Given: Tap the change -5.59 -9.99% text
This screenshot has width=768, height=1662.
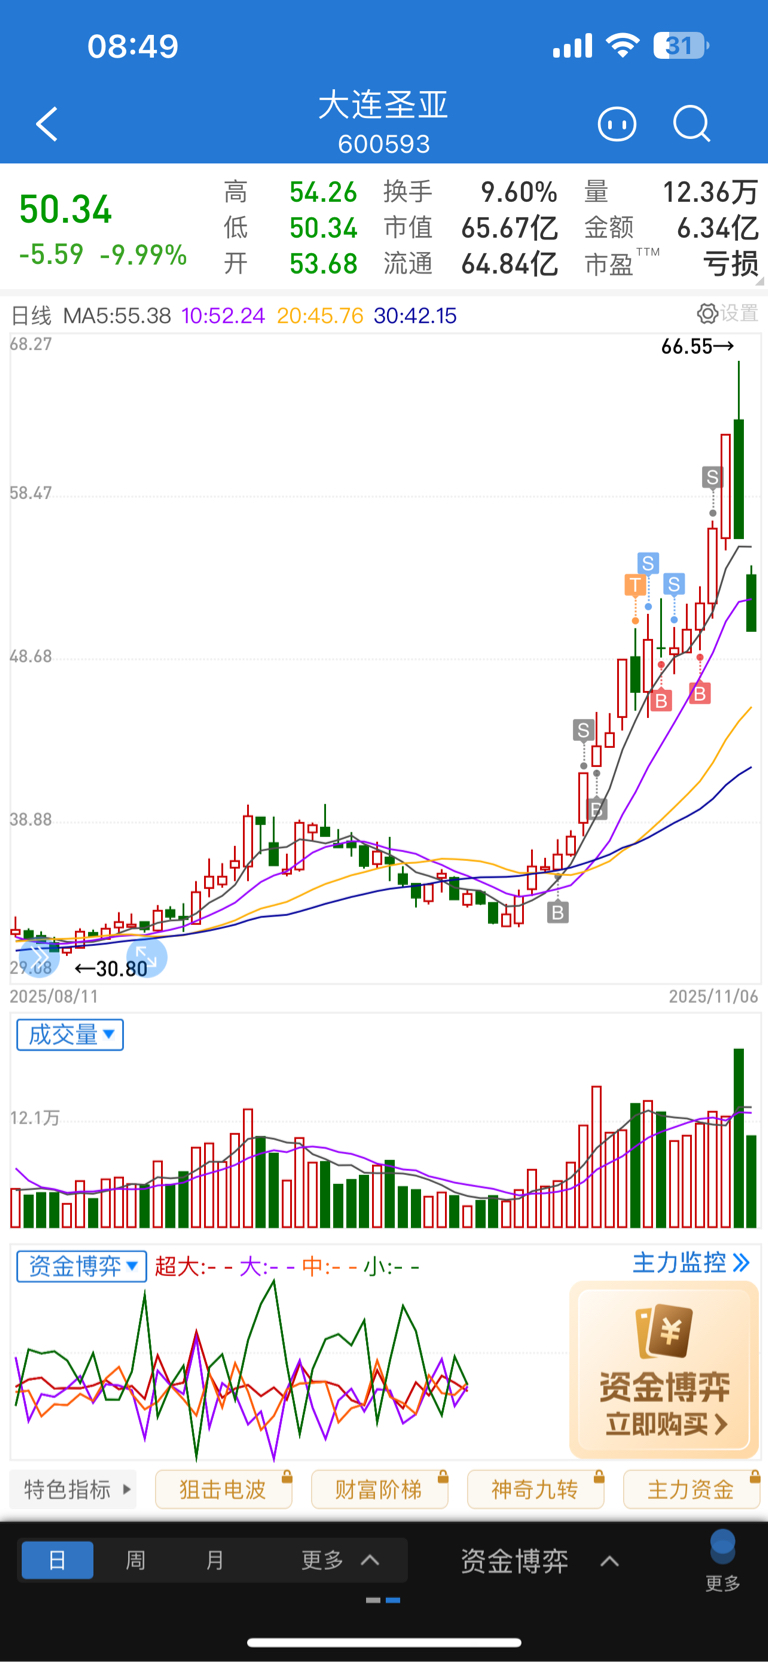Looking at the screenshot, I should click(103, 254).
